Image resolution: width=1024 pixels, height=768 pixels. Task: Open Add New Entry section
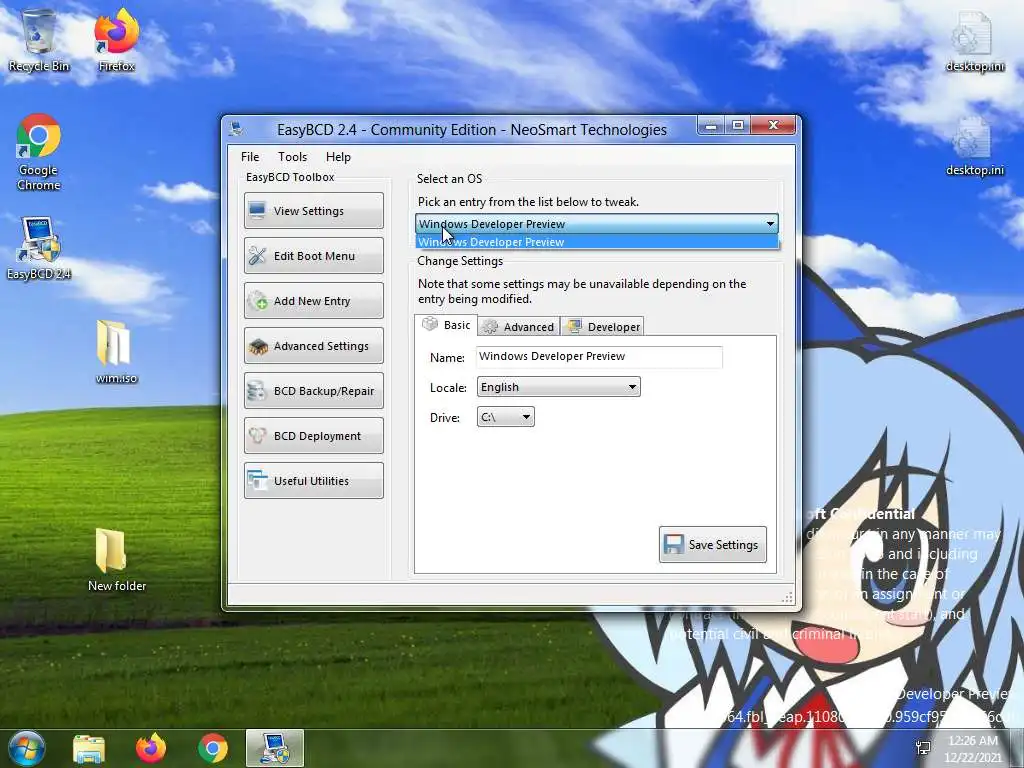click(313, 300)
